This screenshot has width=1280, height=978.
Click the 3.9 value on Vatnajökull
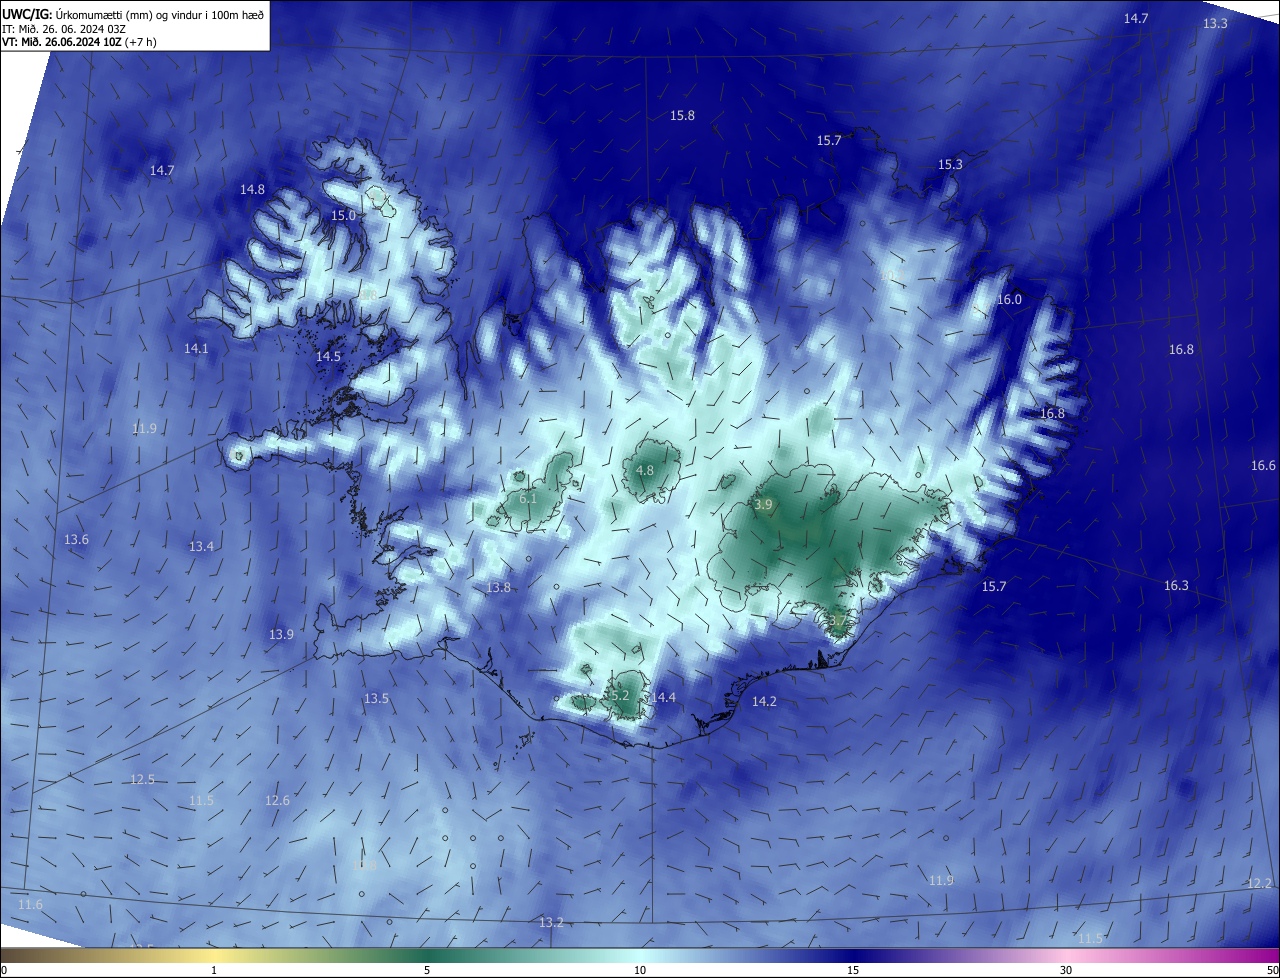click(x=763, y=505)
